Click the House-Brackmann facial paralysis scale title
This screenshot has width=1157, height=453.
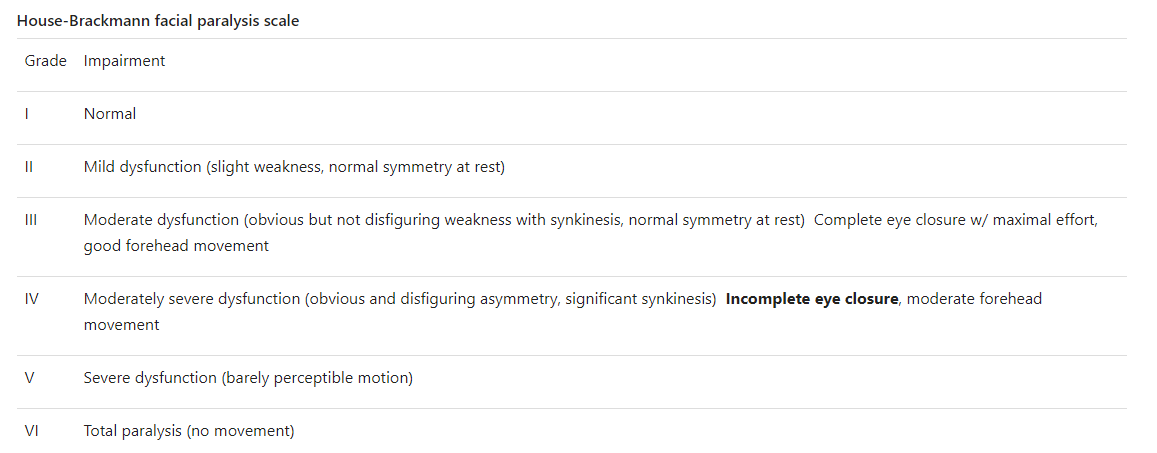[158, 20]
